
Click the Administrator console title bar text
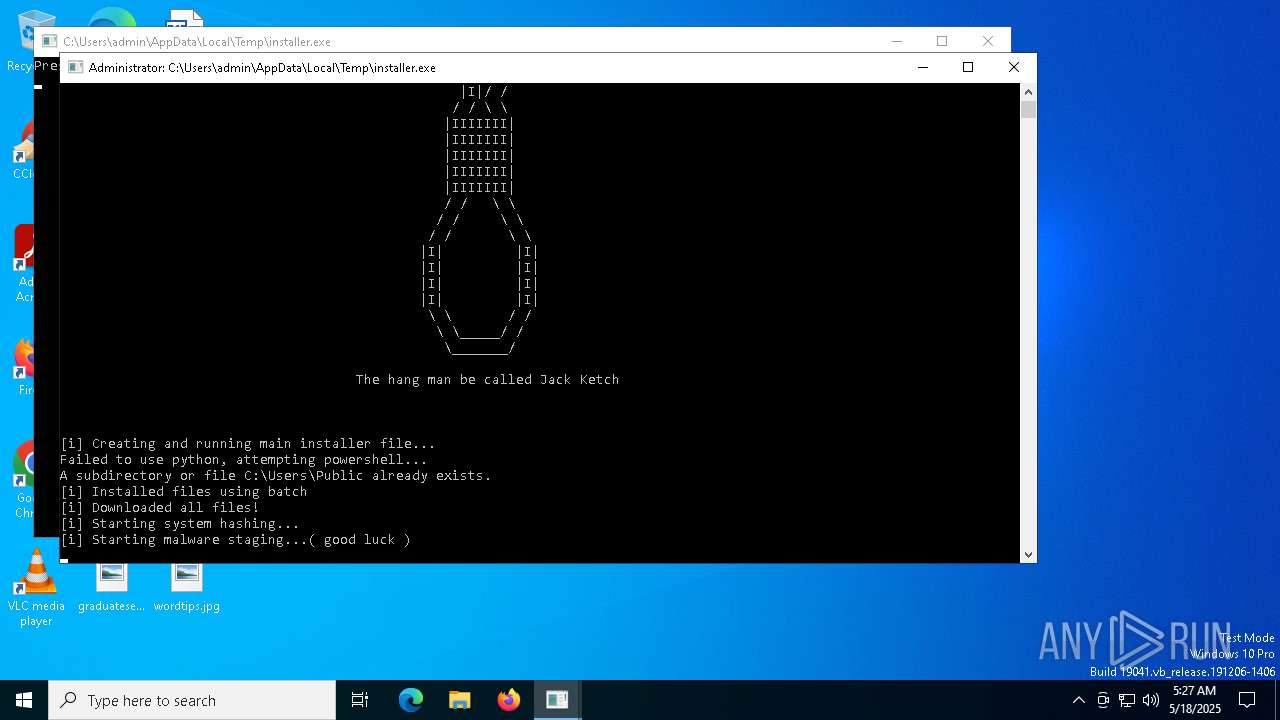262,68
